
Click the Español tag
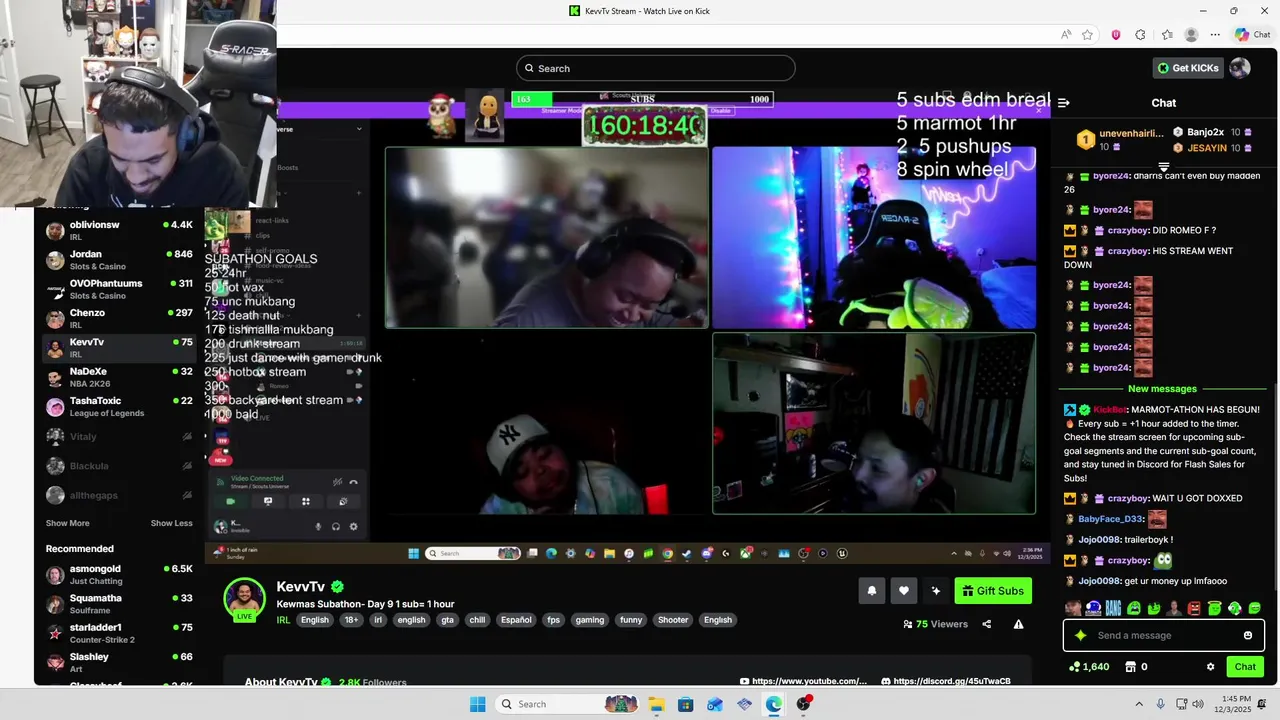point(516,620)
